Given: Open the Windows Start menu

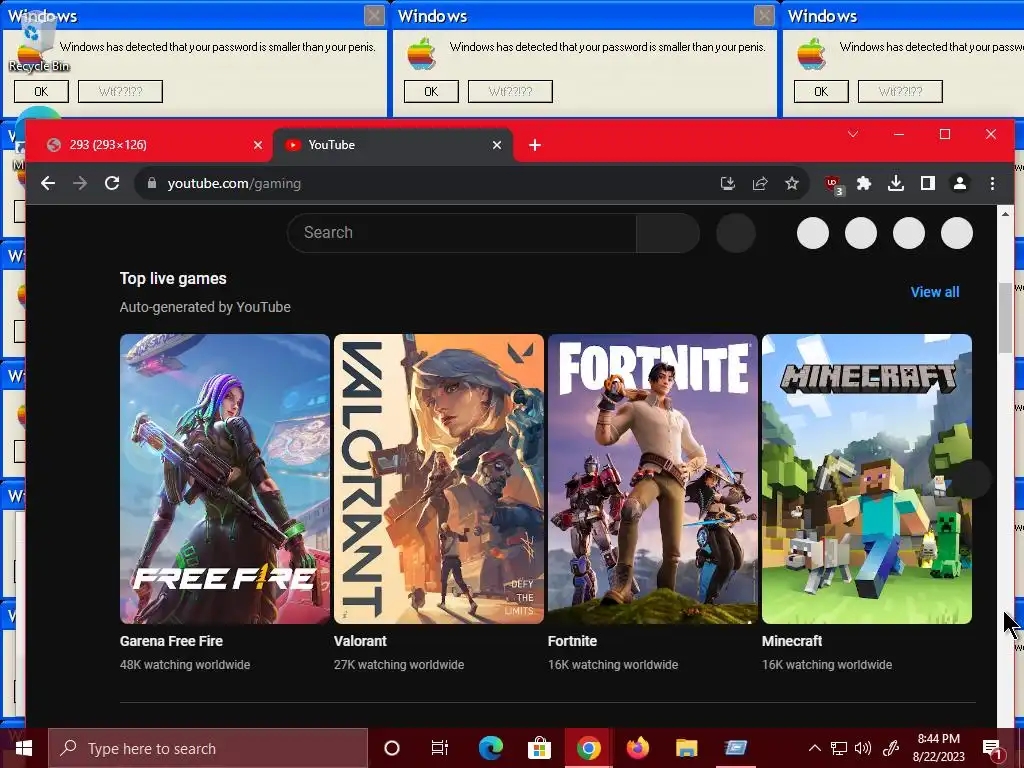Looking at the screenshot, I should [24, 748].
